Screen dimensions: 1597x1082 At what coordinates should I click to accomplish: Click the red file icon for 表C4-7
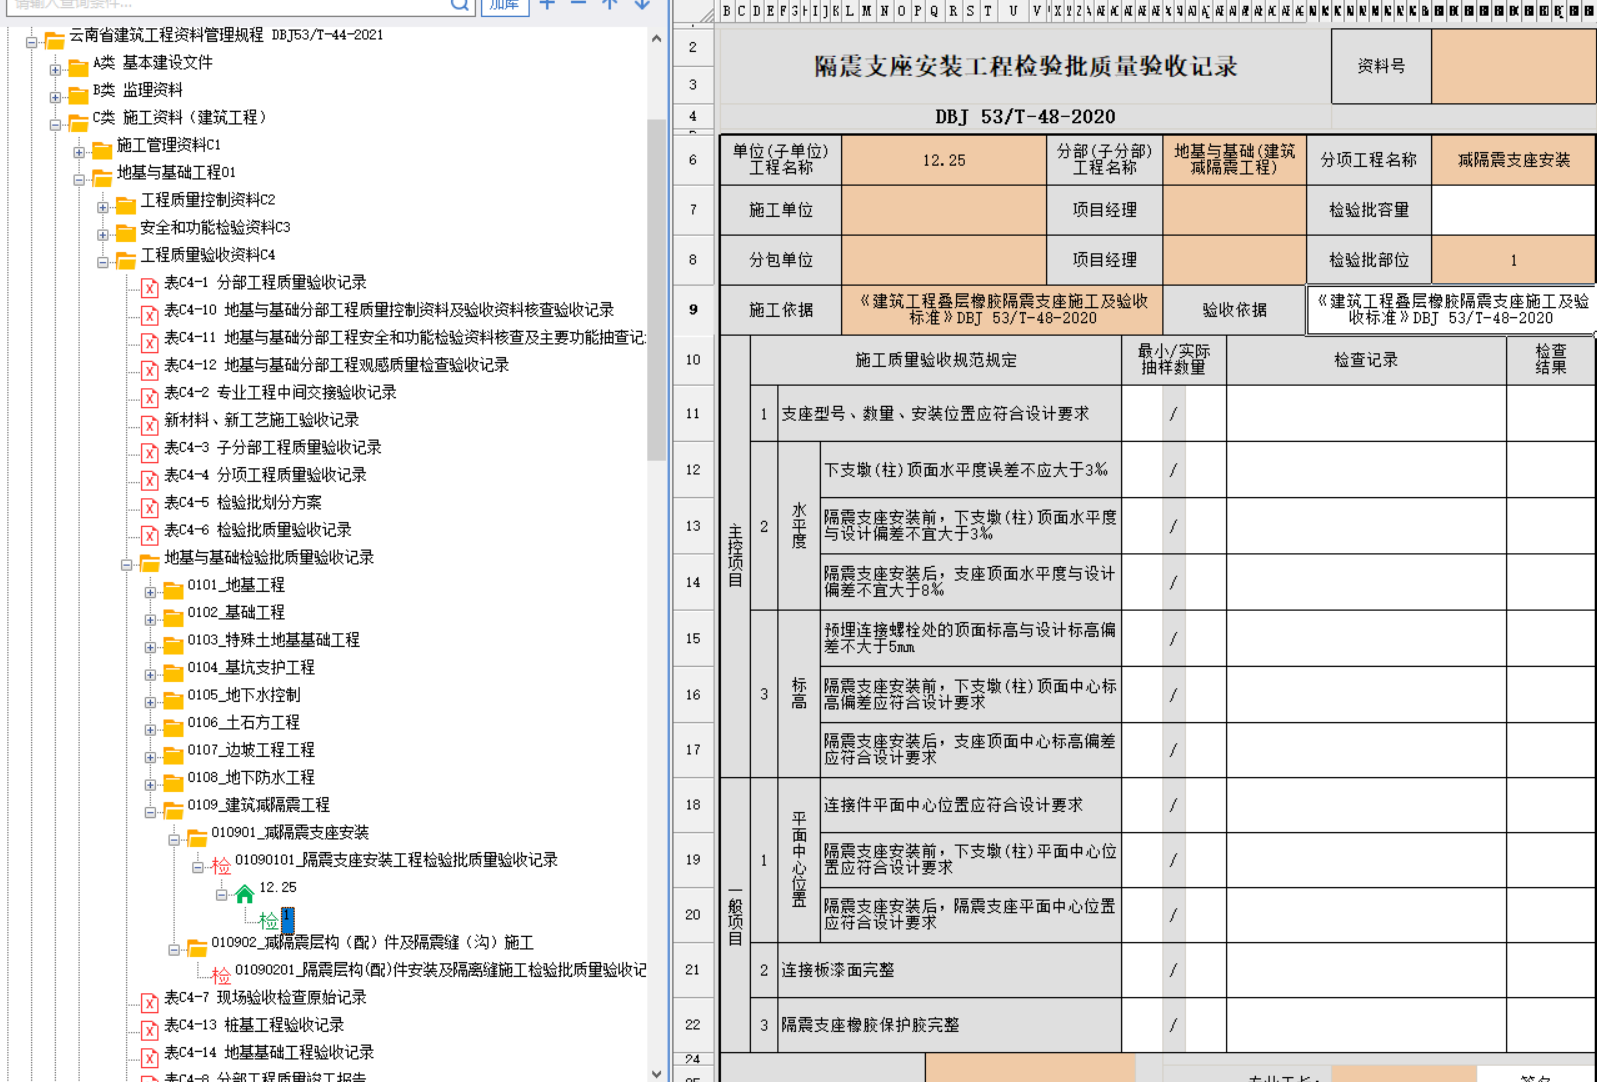point(149,1002)
